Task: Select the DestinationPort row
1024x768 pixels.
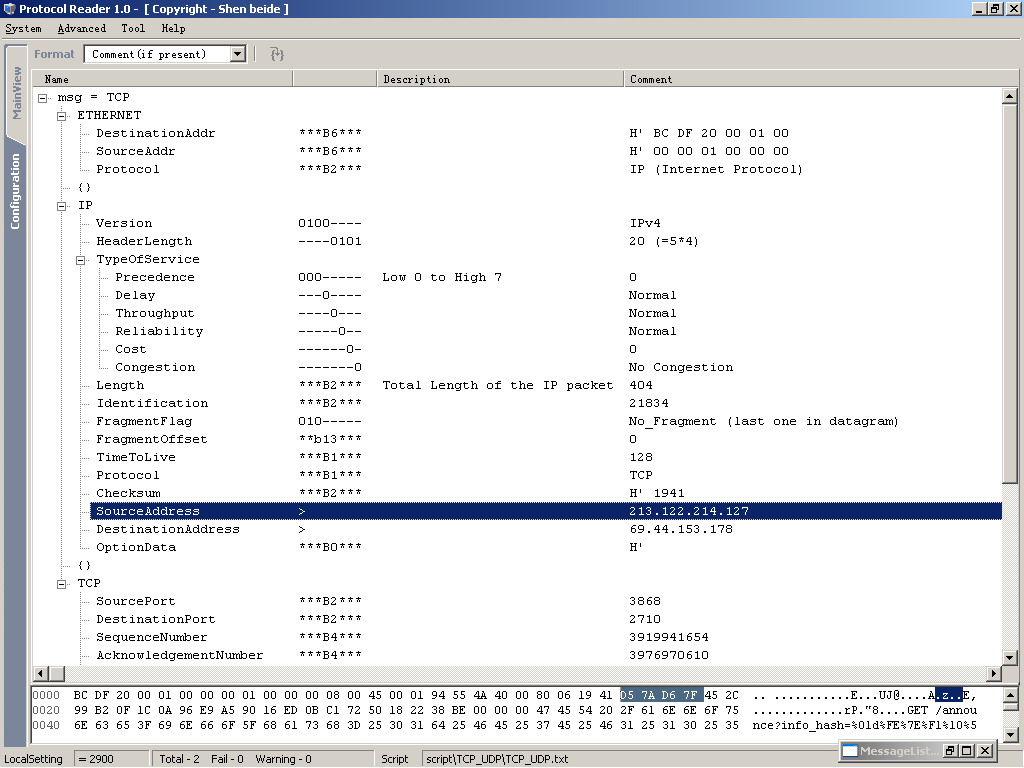Action: click(x=546, y=620)
